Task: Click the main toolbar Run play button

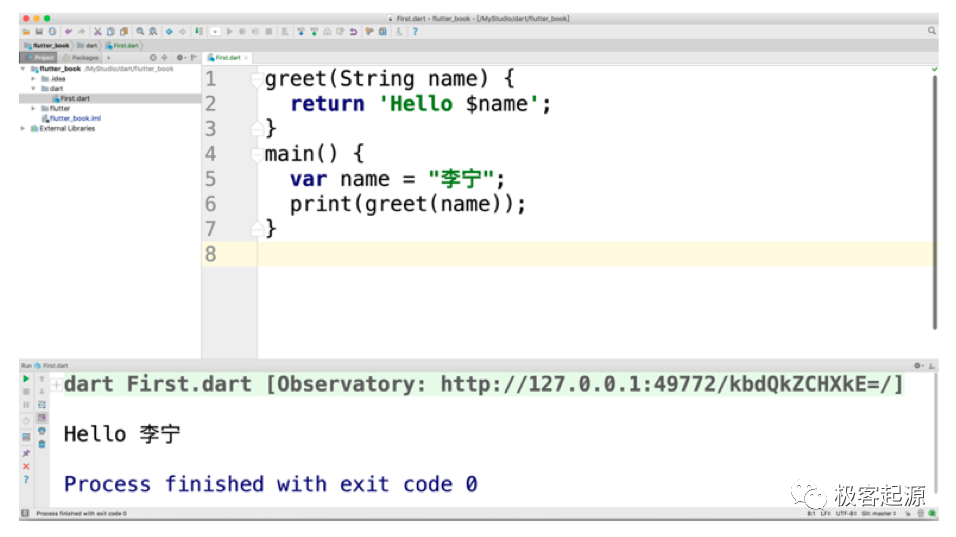Action: 229,32
